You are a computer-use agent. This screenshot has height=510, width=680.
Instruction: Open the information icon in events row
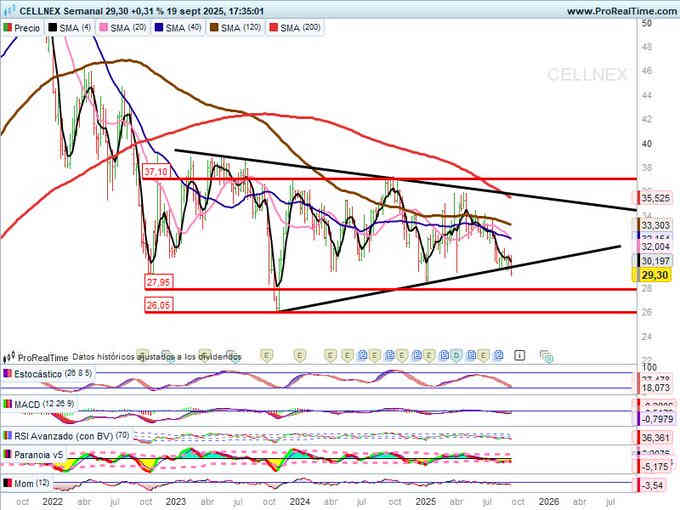click(519, 356)
